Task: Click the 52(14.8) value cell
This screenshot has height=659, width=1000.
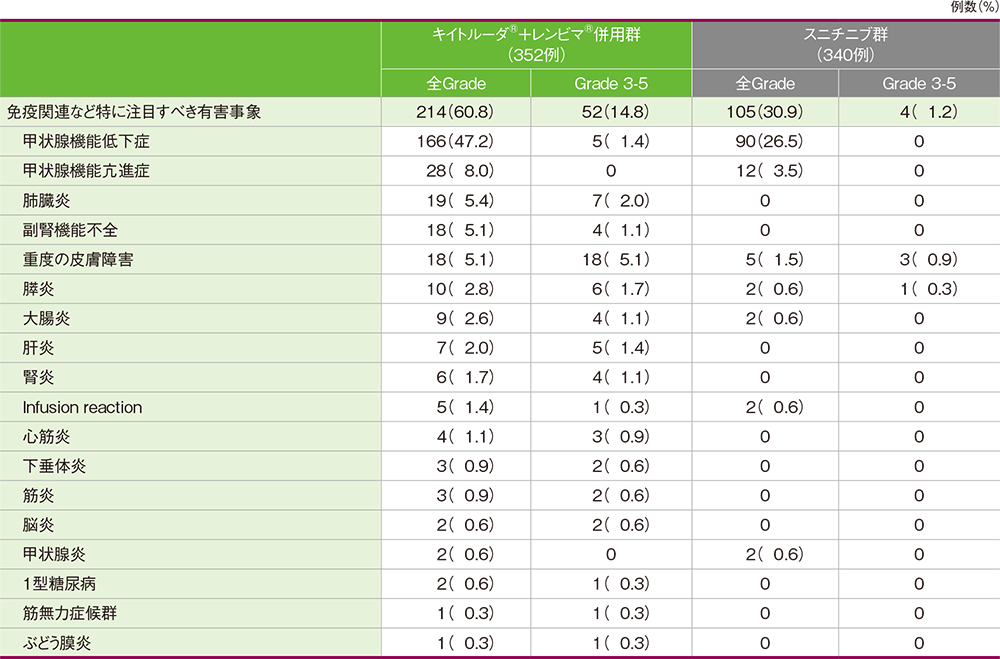Action: tap(610, 113)
